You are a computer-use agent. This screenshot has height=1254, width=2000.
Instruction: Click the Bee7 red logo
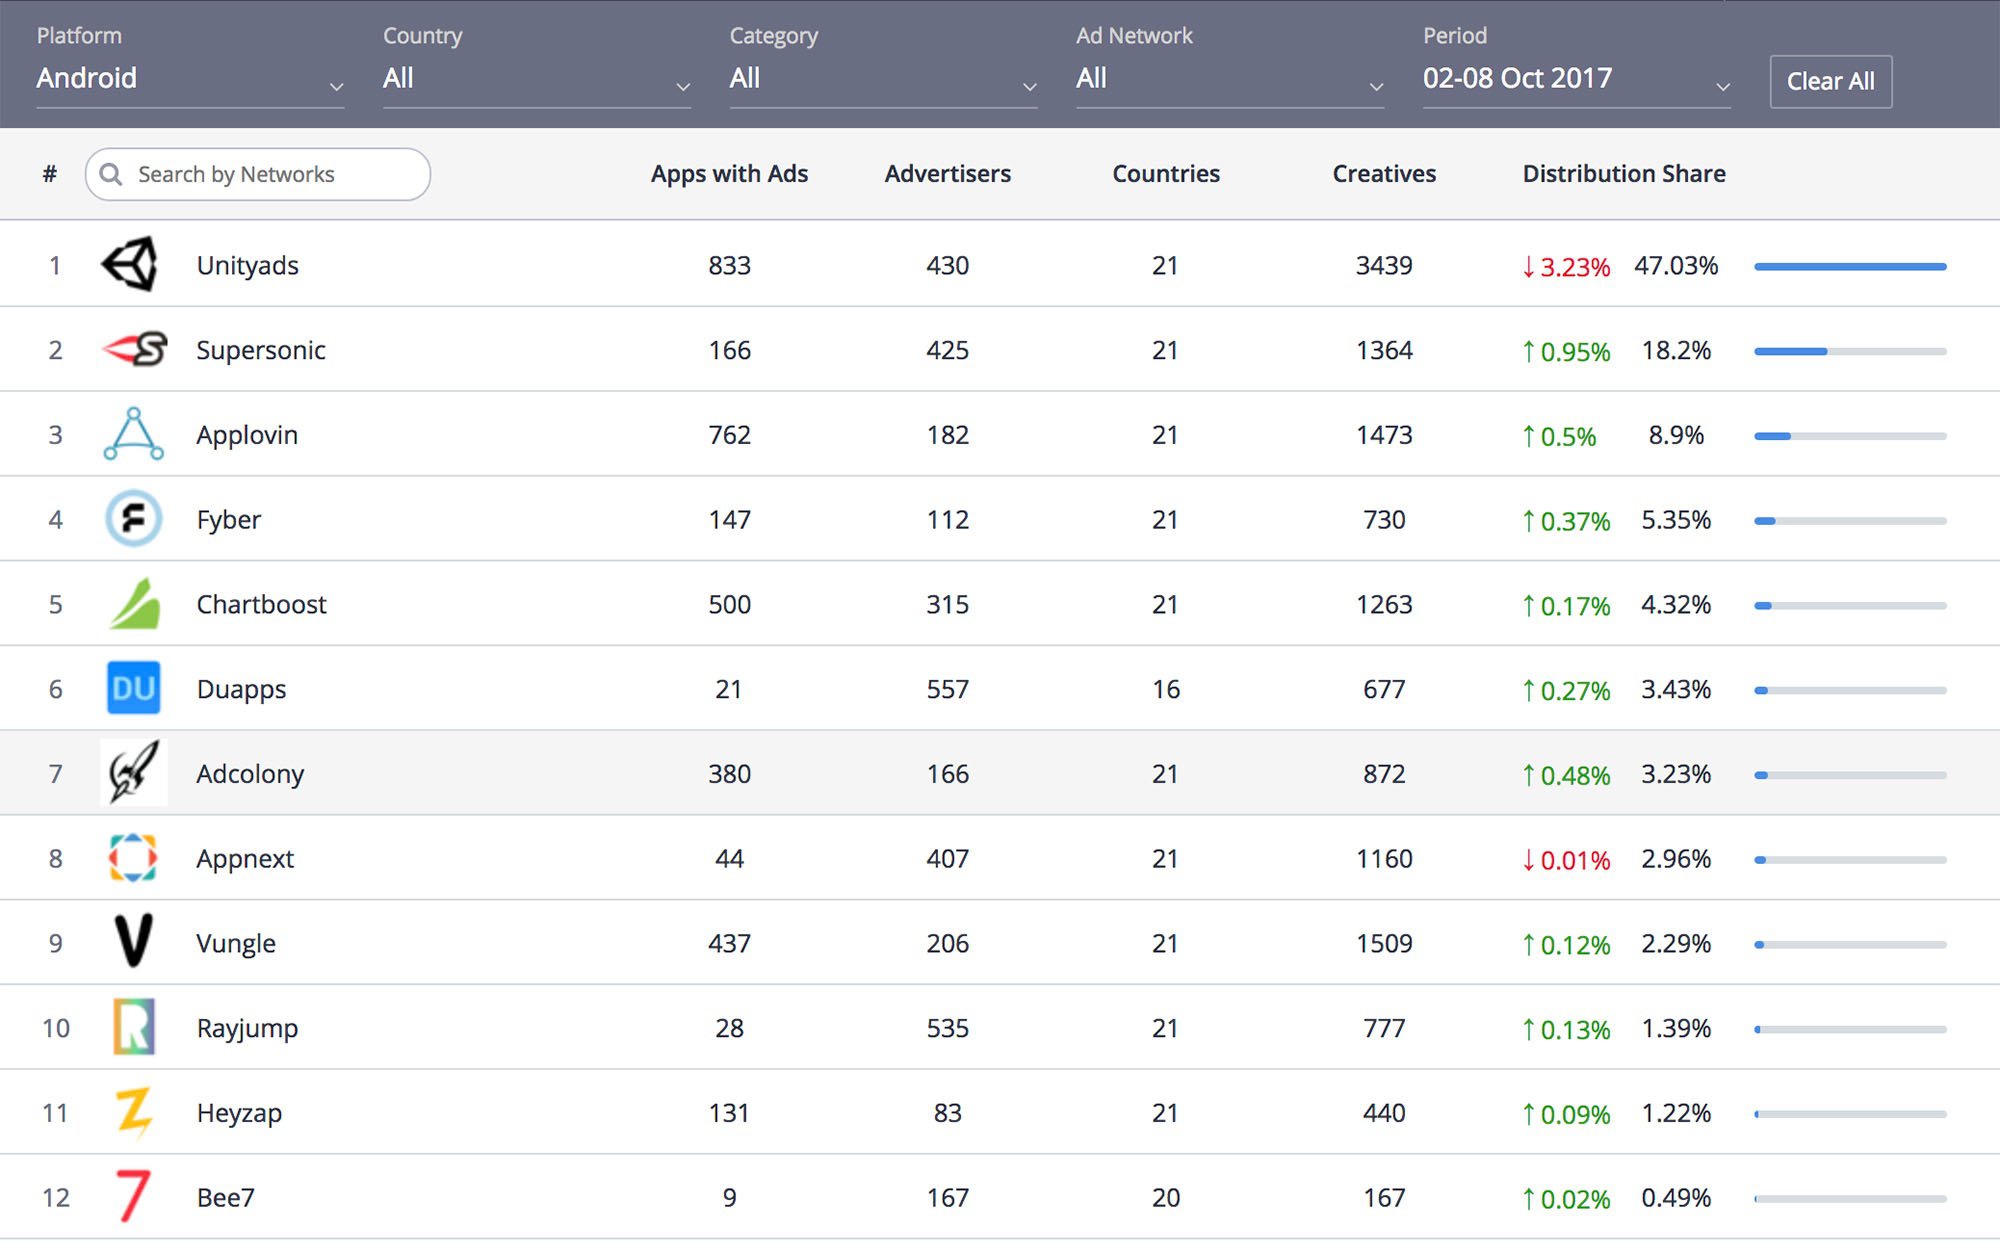134,1196
